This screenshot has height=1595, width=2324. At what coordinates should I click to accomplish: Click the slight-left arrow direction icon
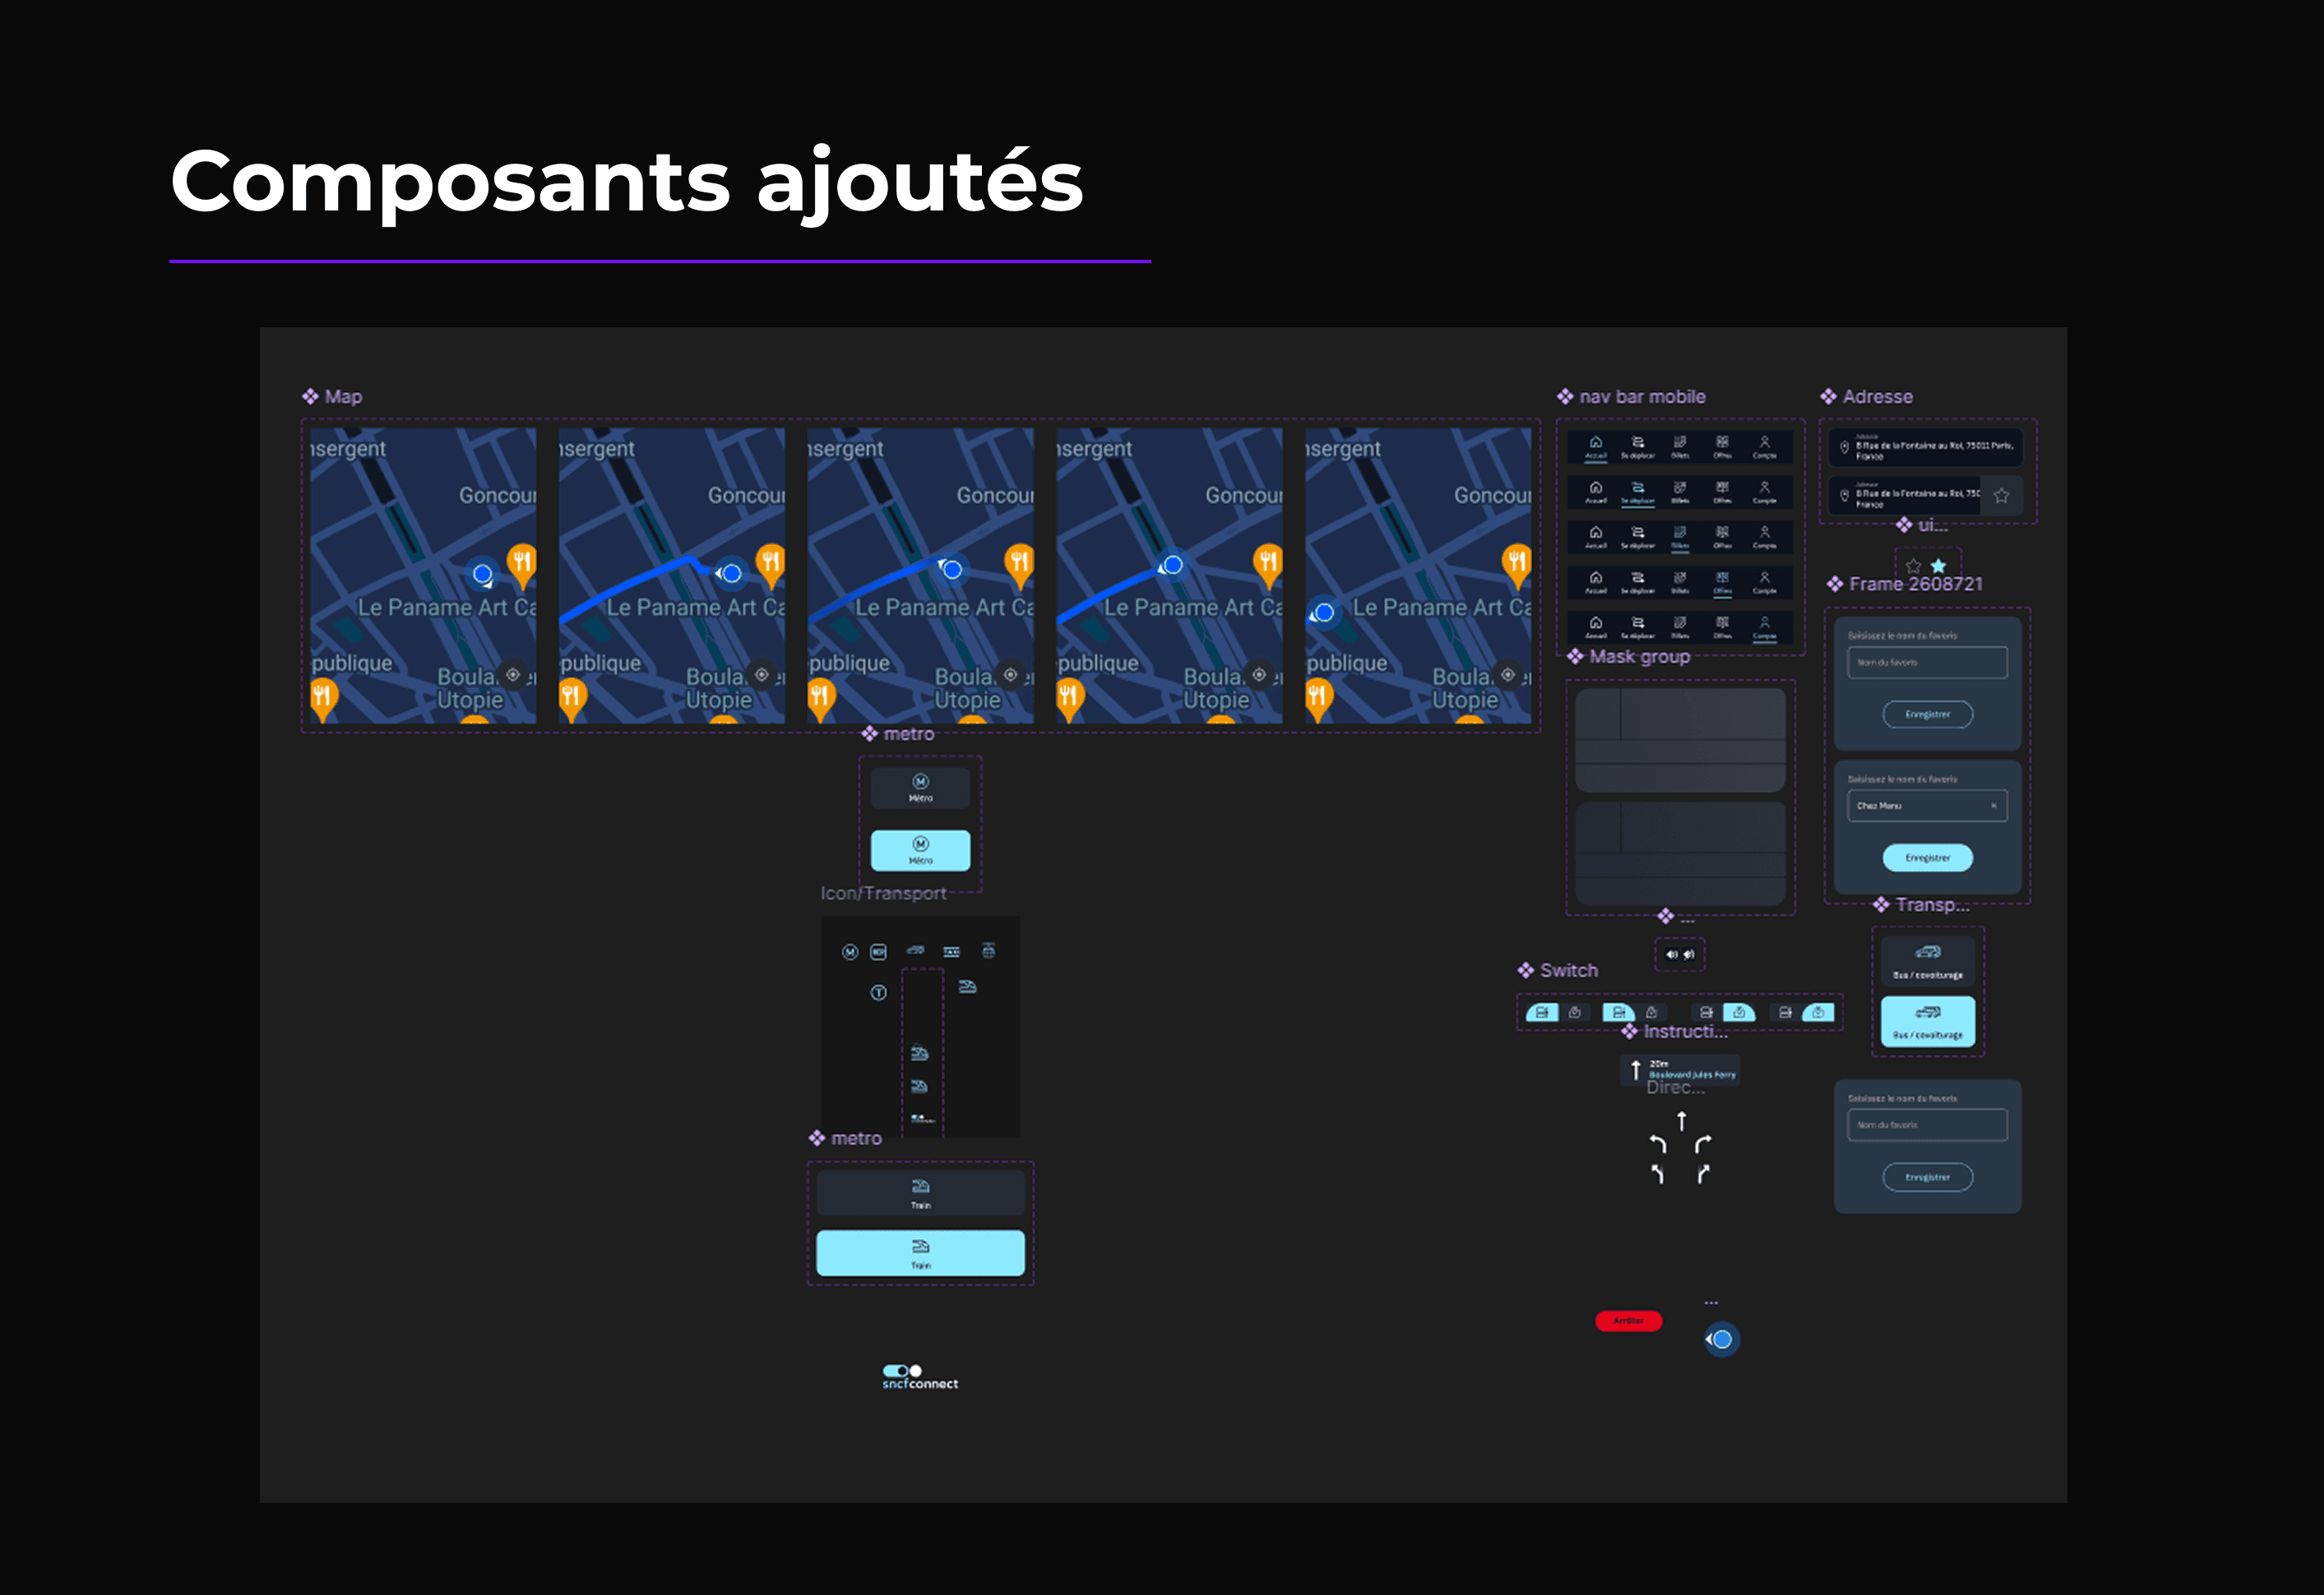tap(1658, 1174)
